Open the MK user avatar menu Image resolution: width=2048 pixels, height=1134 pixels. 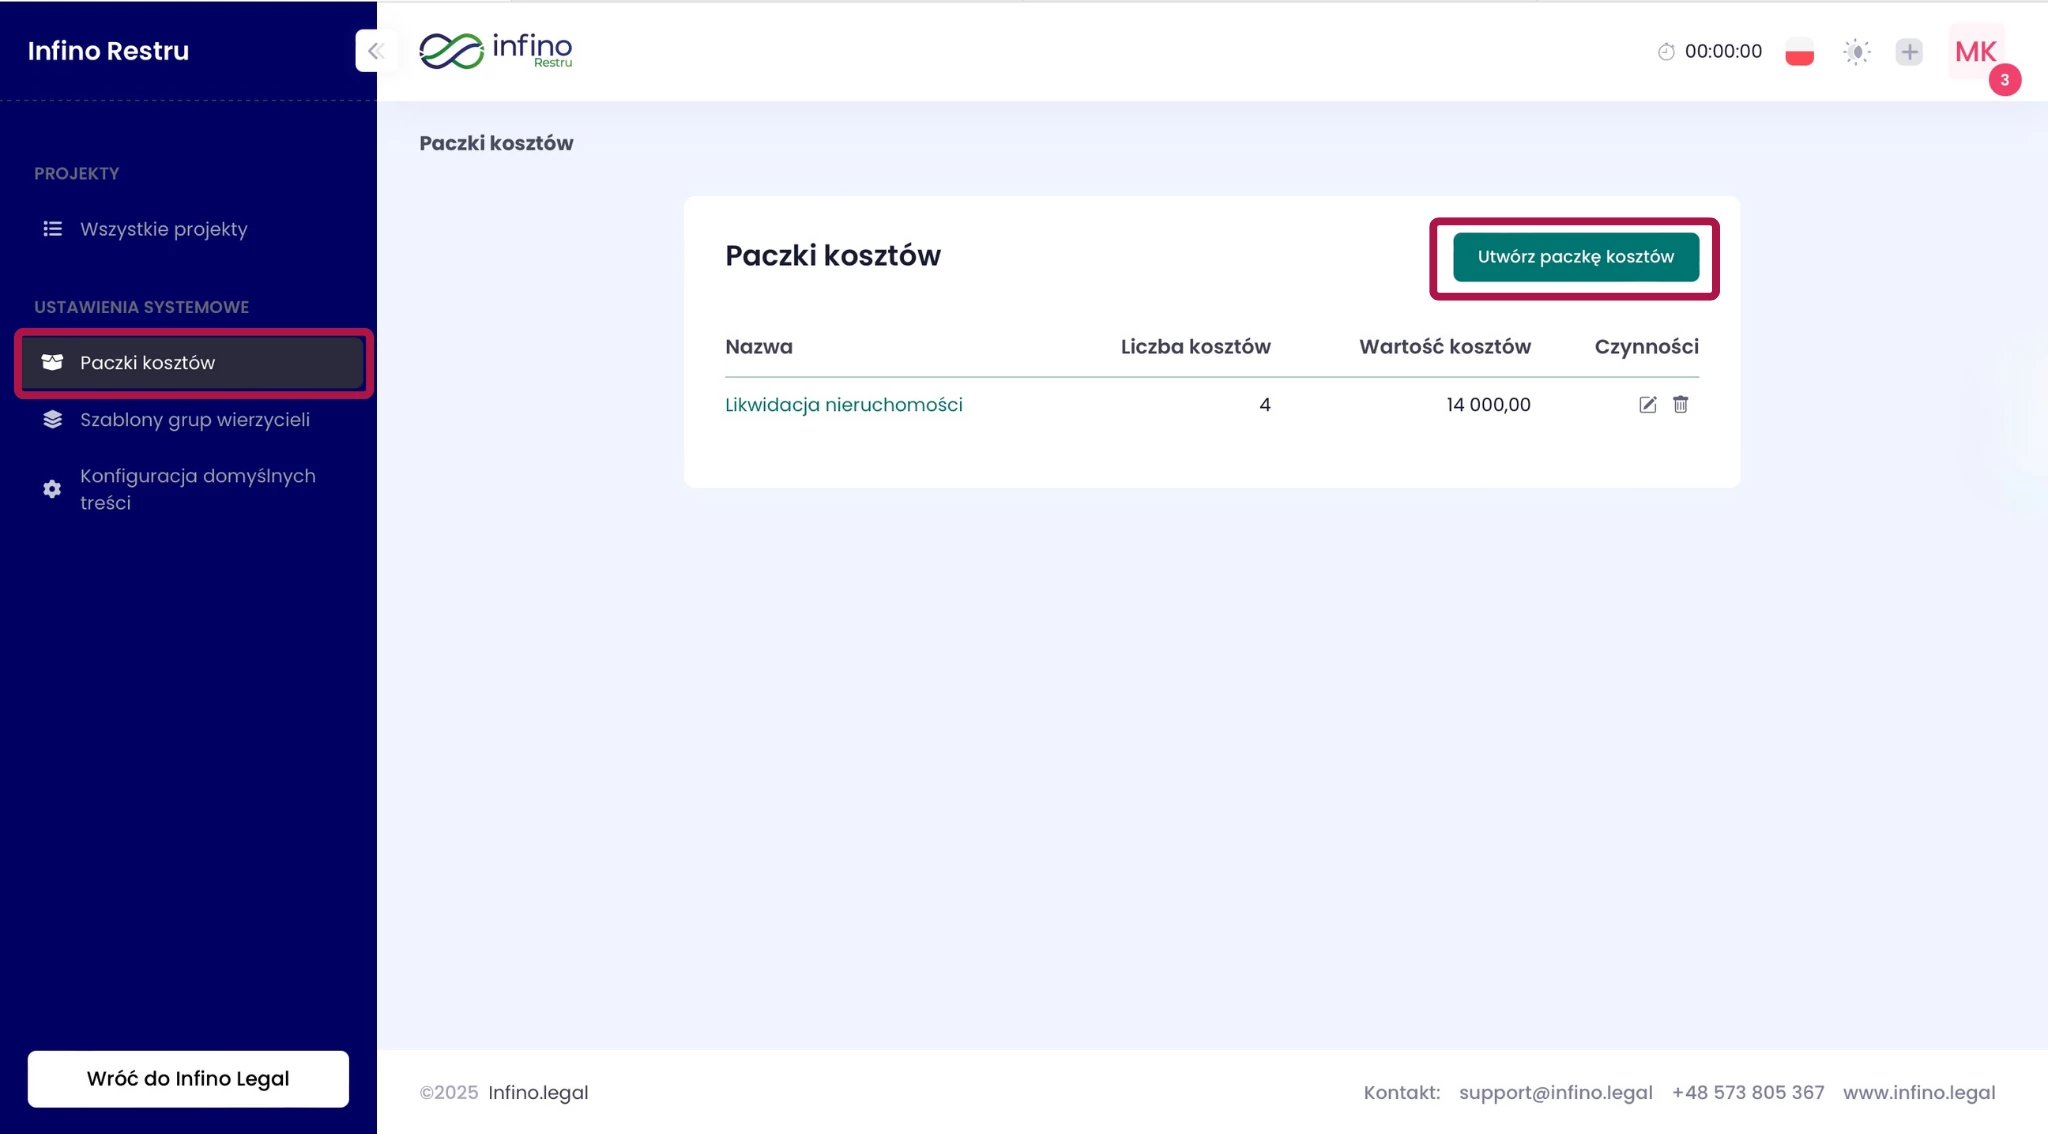tap(1975, 51)
